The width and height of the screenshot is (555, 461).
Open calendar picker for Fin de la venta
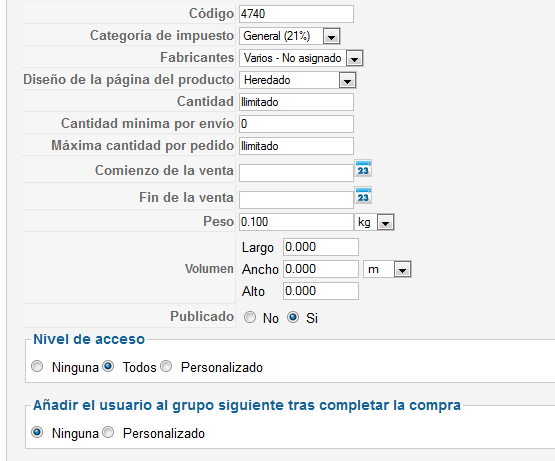pos(363,196)
